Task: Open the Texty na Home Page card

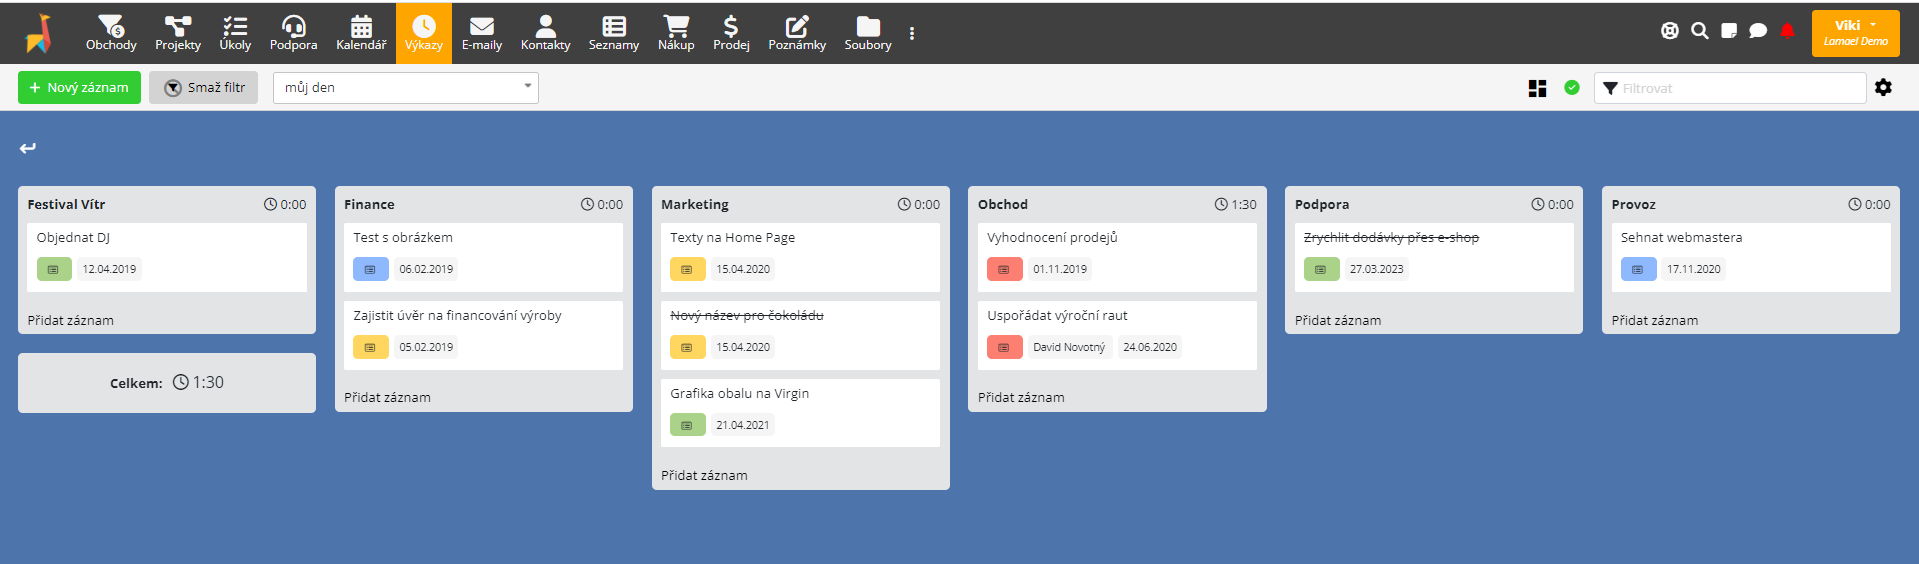Action: tap(800, 257)
